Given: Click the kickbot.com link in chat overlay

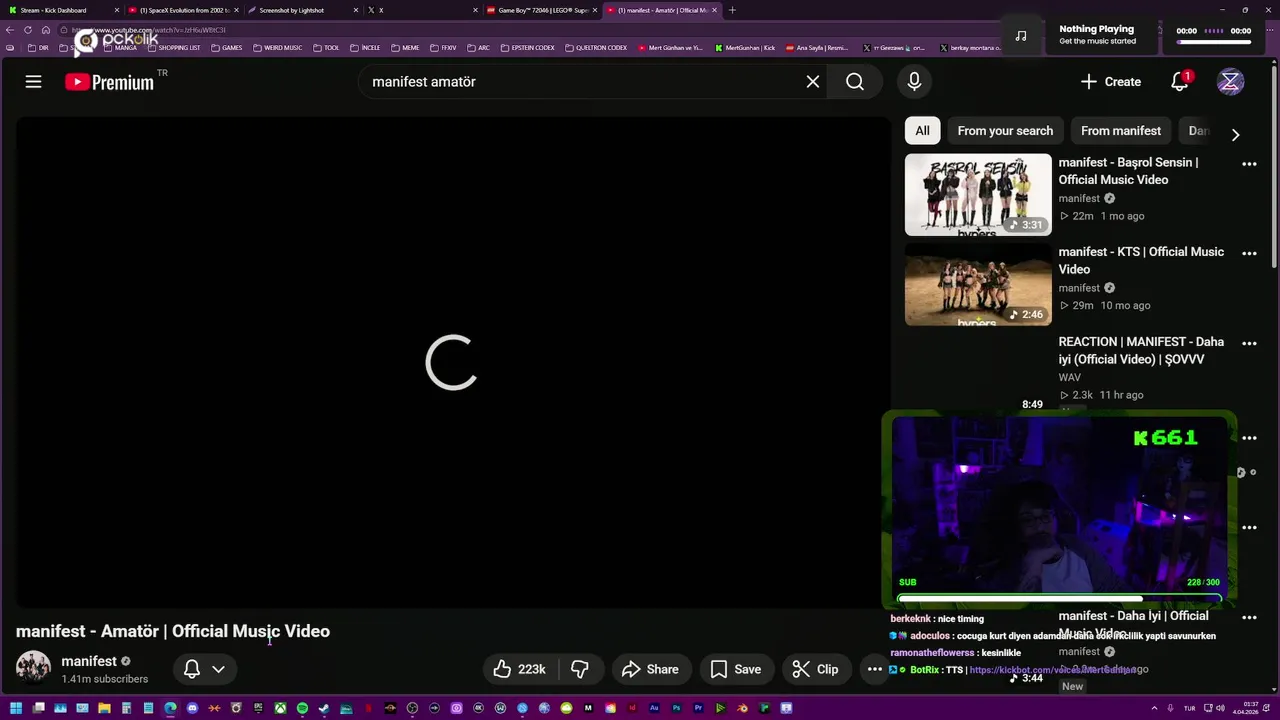Looking at the screenshot, I should pyautogui.click(x=1052, y=670).
